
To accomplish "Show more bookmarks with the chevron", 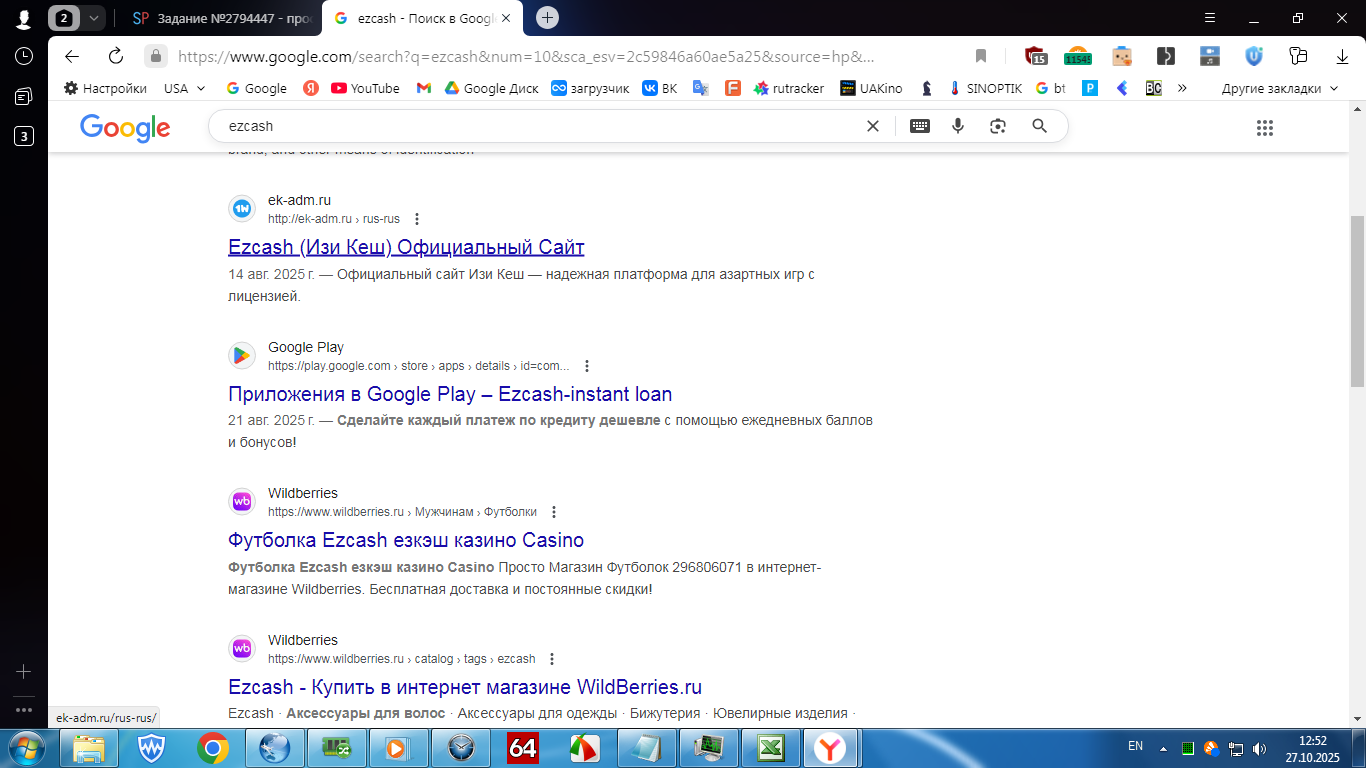I will pos(1182,88).
